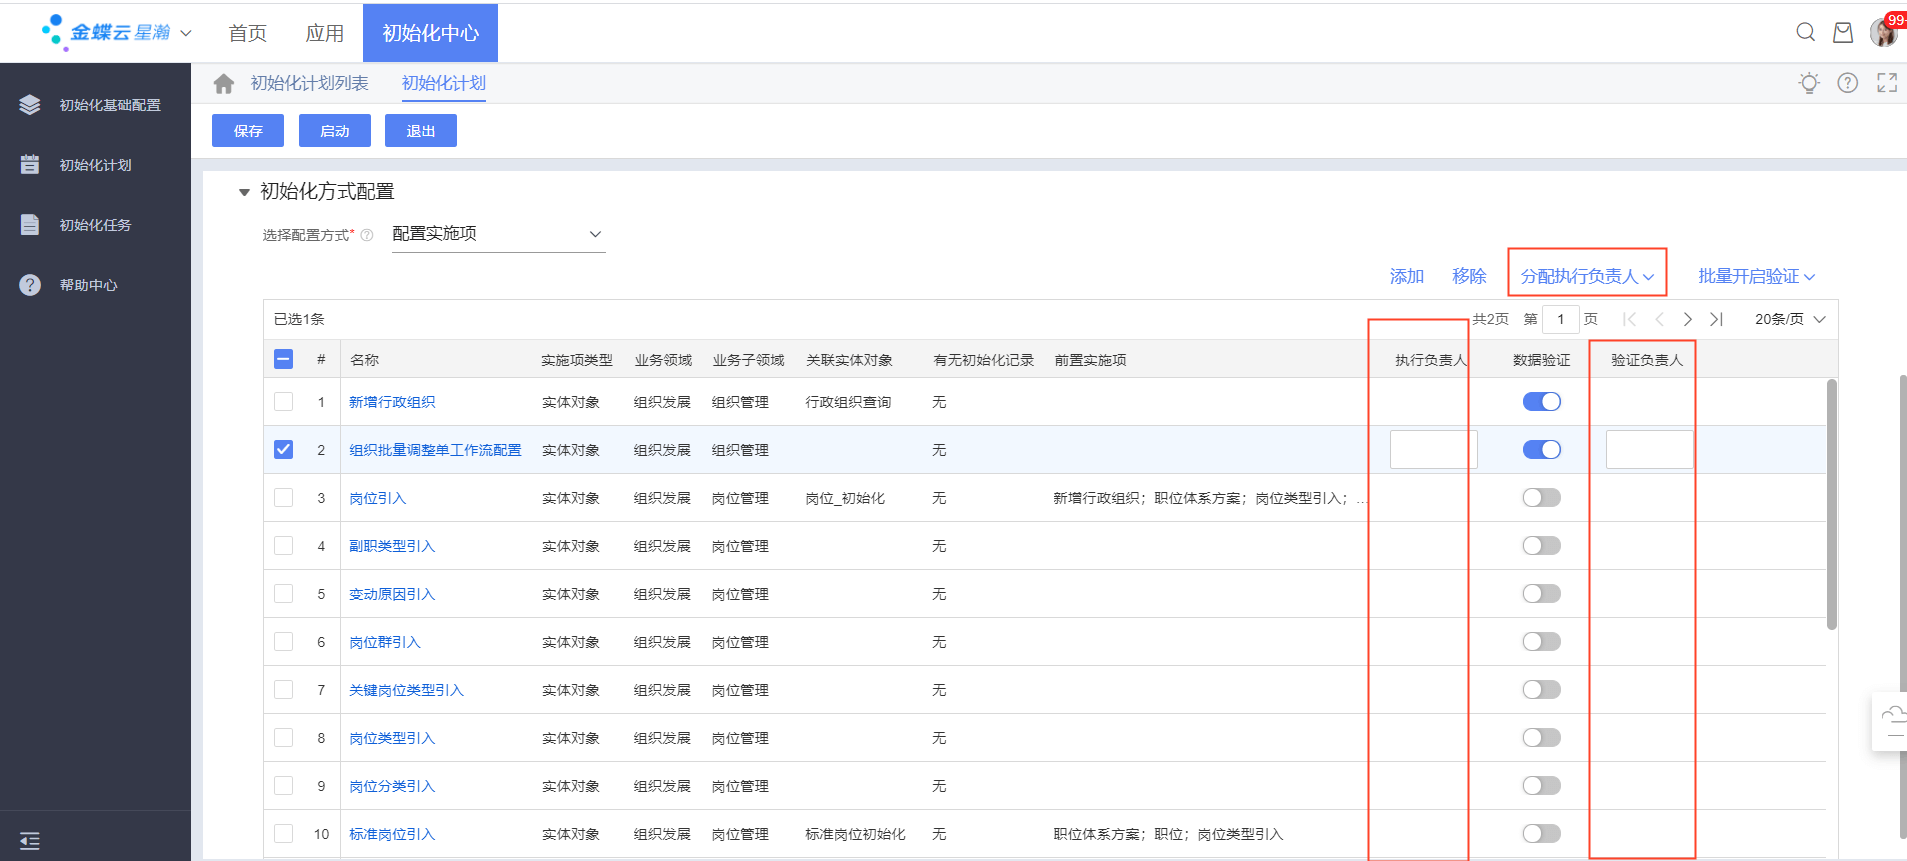1907x861 pixels.
Task: Click the search magnifier icon
Action: coord(1805,32)
